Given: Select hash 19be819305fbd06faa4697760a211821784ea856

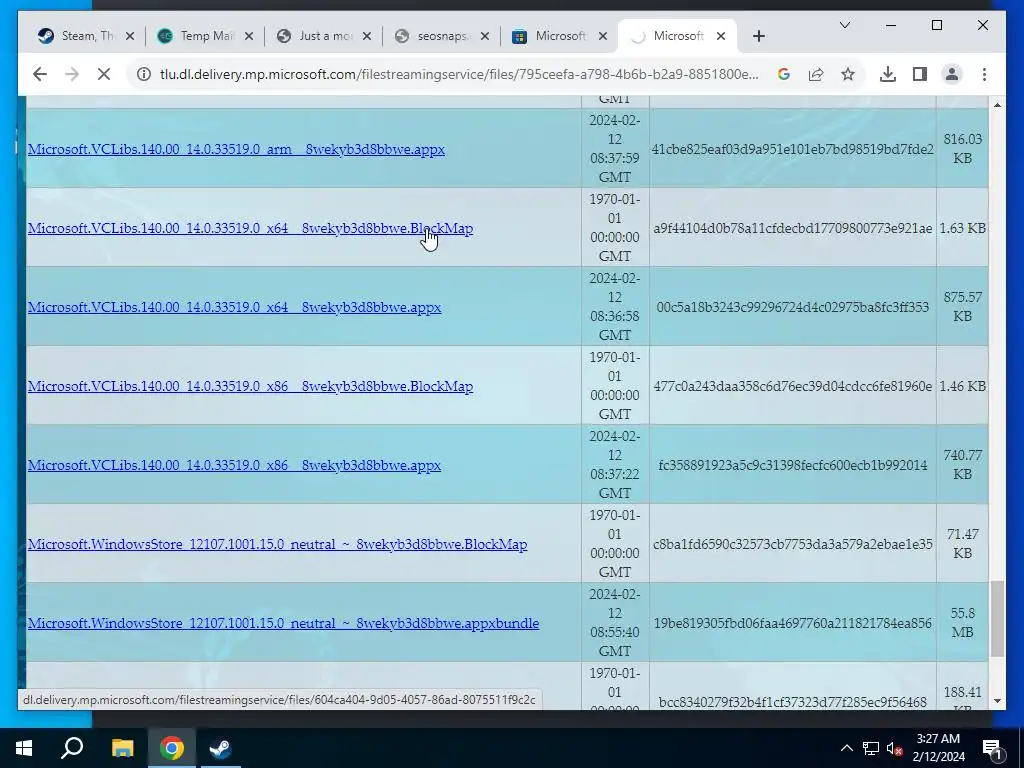Looking at the screenshot, I should (x=792, y=624).
